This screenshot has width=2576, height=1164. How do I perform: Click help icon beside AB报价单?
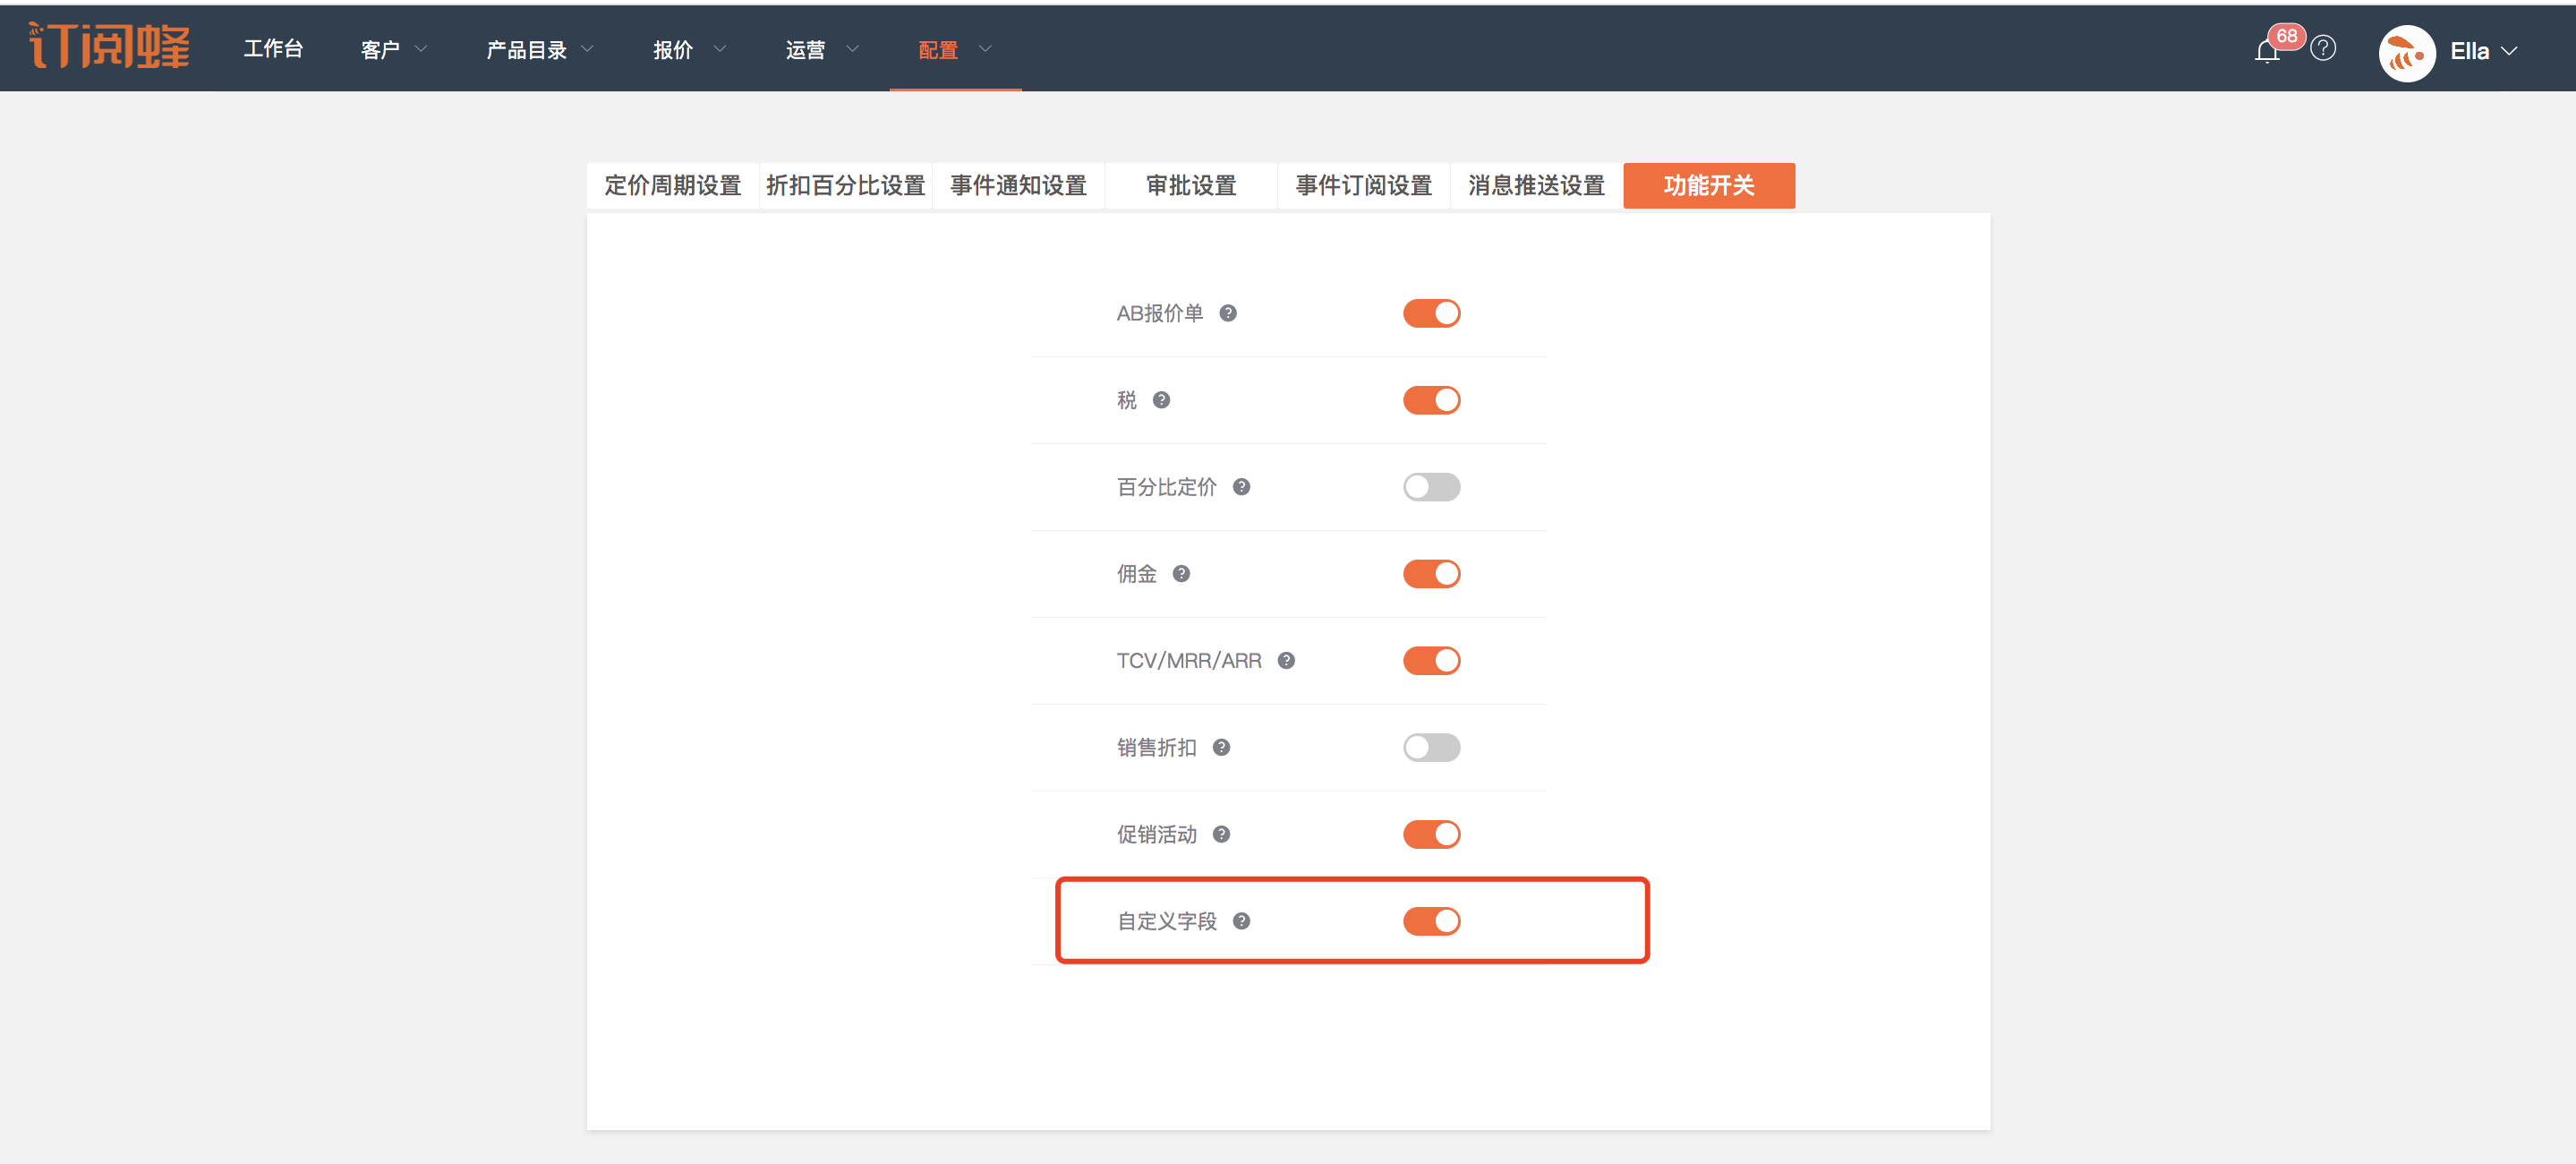click(x=1228, y=313)
